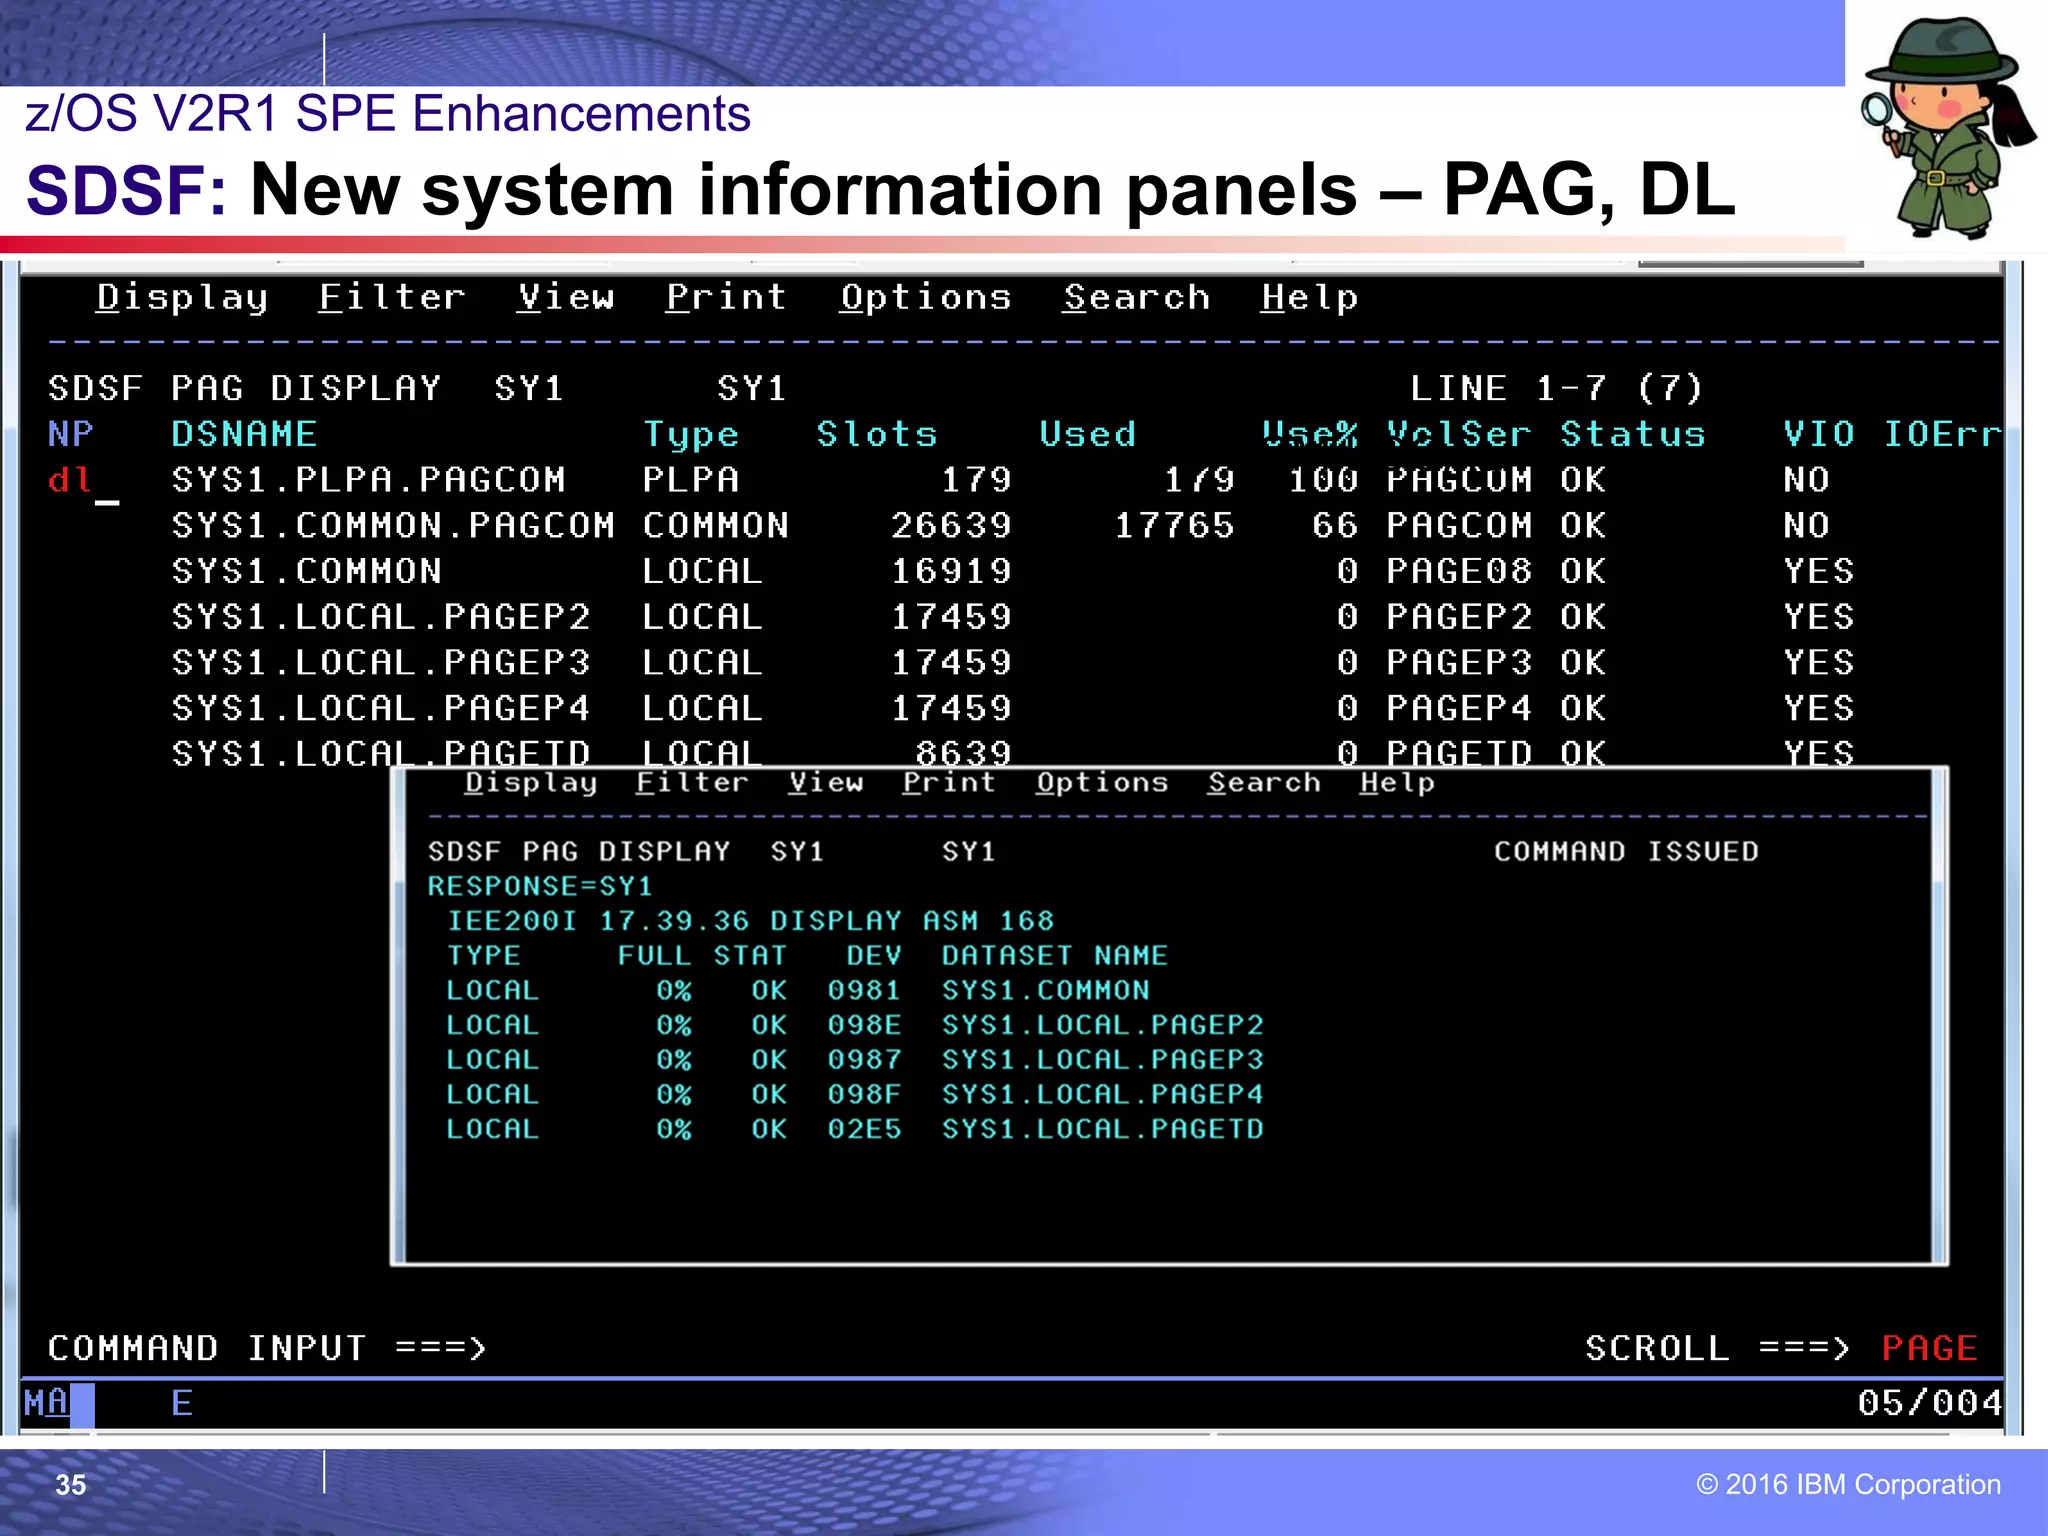Click the SDSF slide title text
The height and width of the screenshot is (1536, 2048).
tap(880, 189)
